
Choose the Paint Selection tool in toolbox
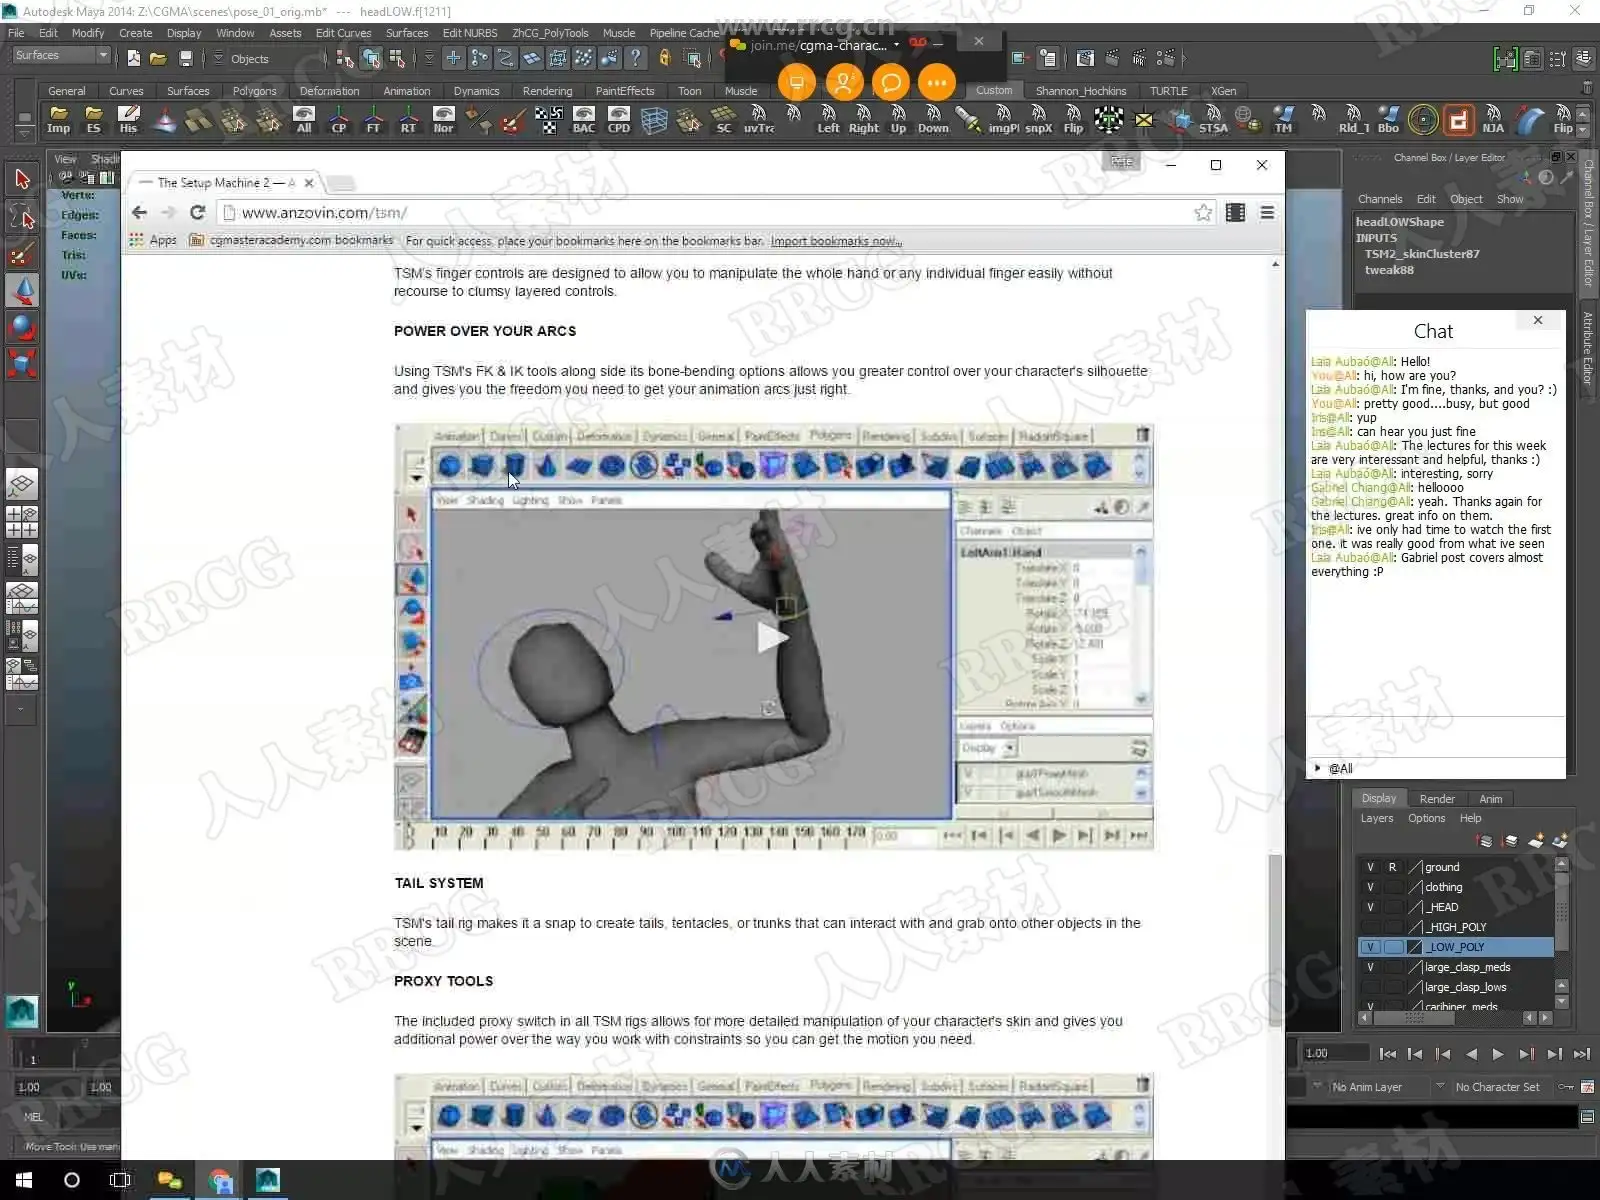(x=22, y=254)
